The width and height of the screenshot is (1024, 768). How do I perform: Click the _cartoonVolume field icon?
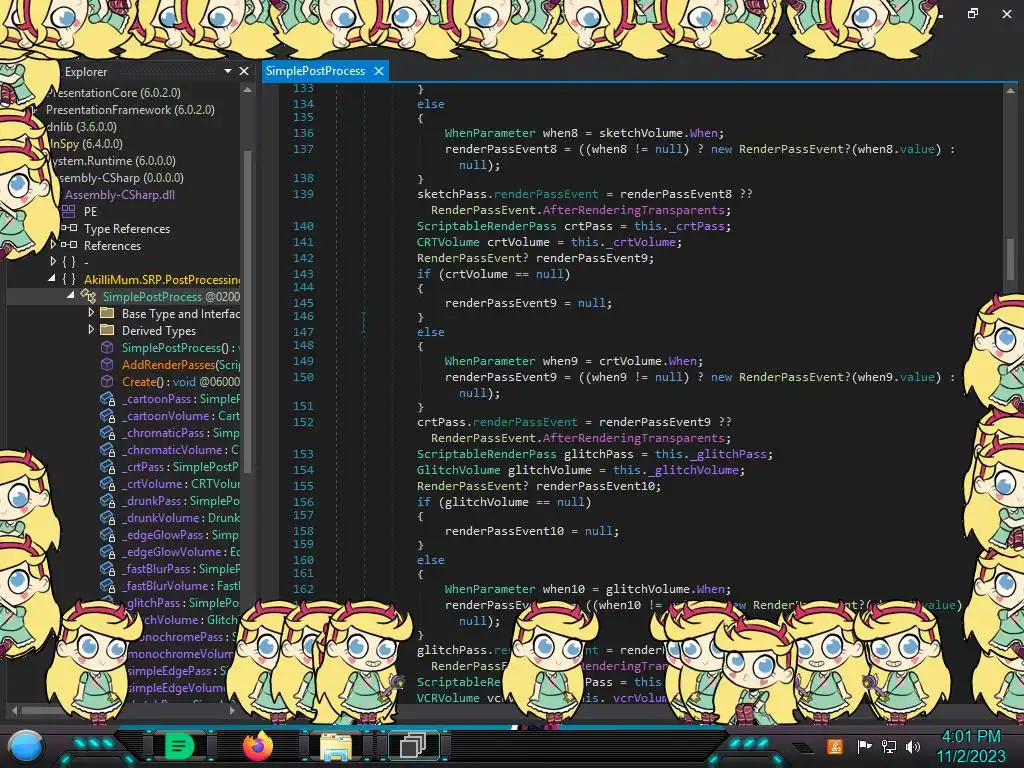[108, 416]
